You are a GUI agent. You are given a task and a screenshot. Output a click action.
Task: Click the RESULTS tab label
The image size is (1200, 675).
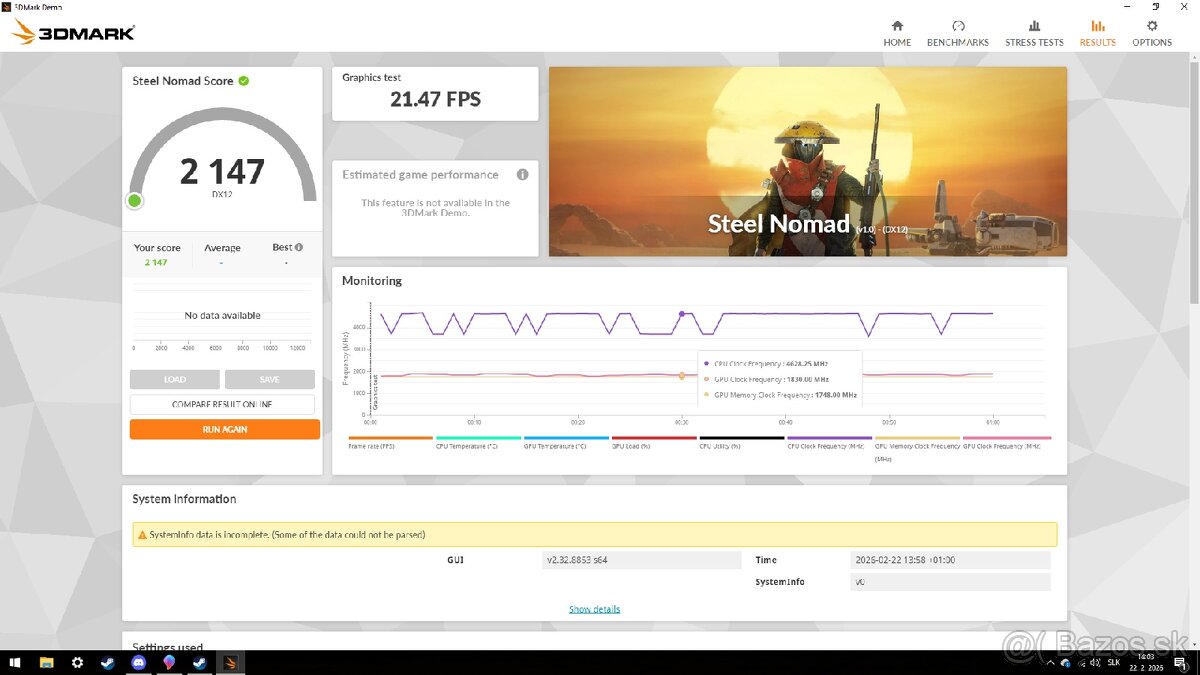[x=1097, y=43]
